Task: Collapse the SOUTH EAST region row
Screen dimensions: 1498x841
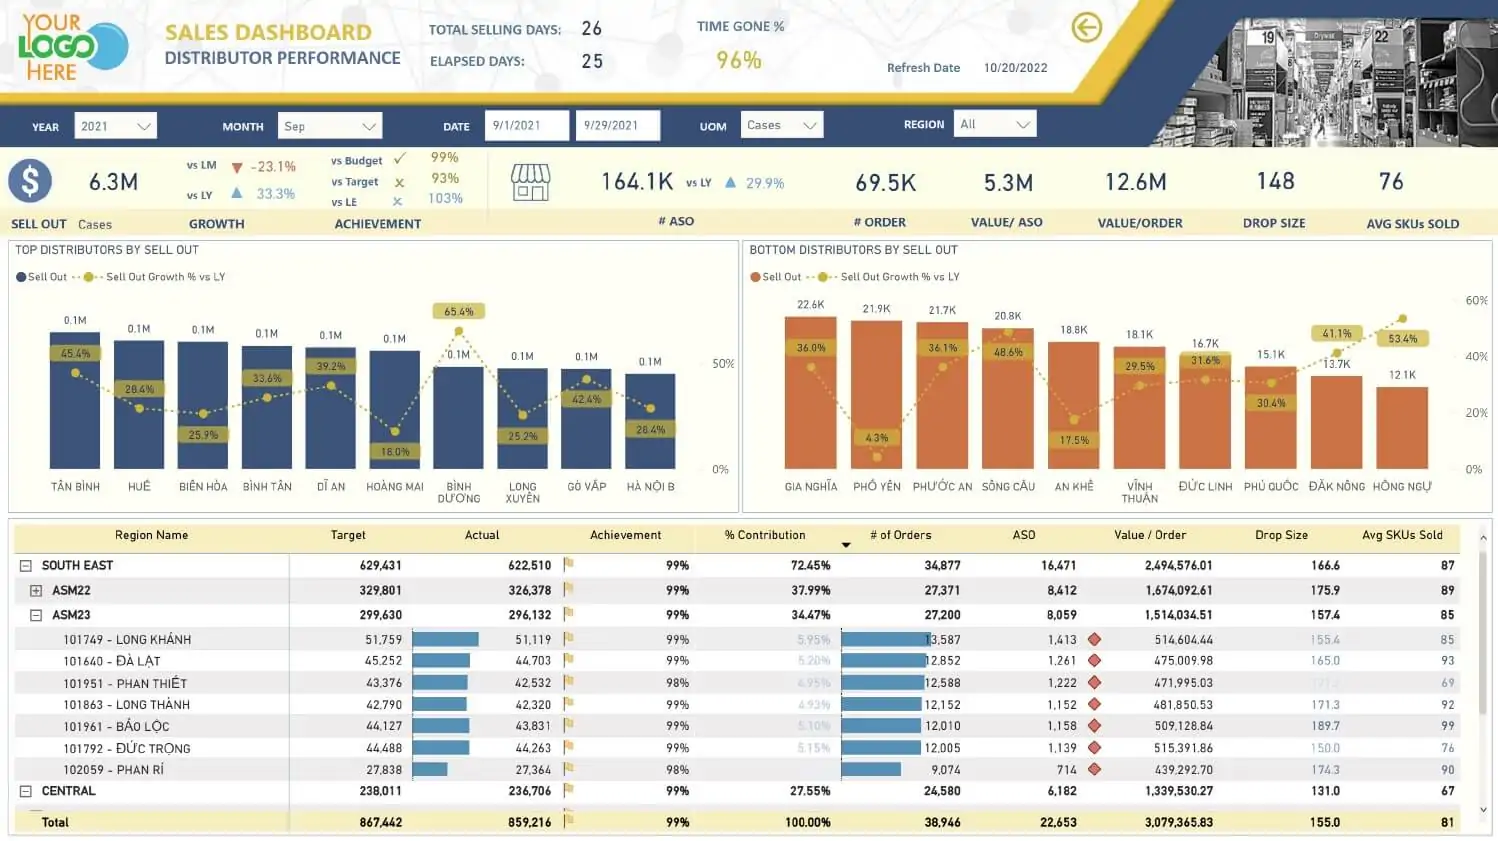Action: [26, 565]
